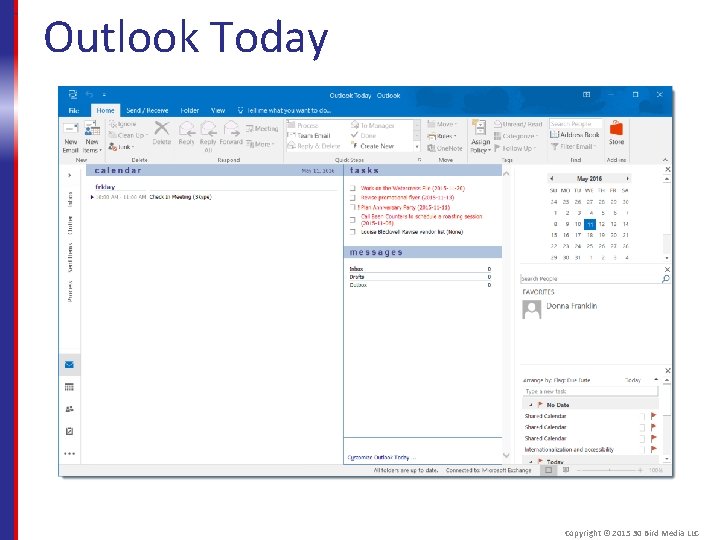
Task: Switch to the Send / Receive tab
Action: pyautogui.click(x=147, y=111)
